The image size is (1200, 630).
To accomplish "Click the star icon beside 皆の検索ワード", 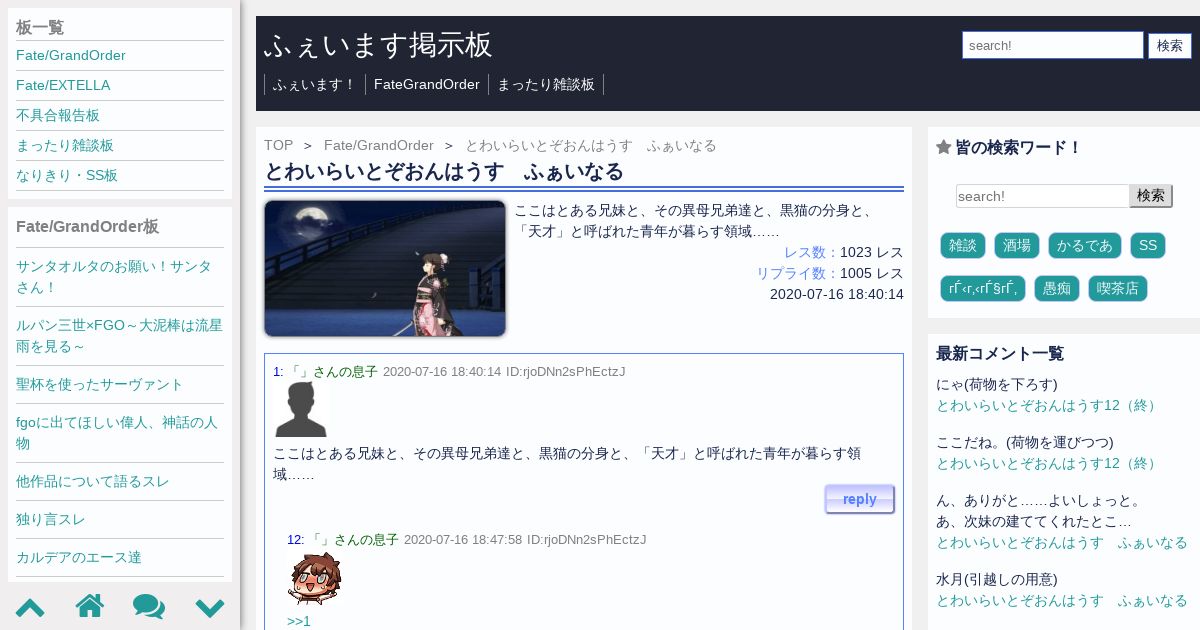I will pos(943,147).
